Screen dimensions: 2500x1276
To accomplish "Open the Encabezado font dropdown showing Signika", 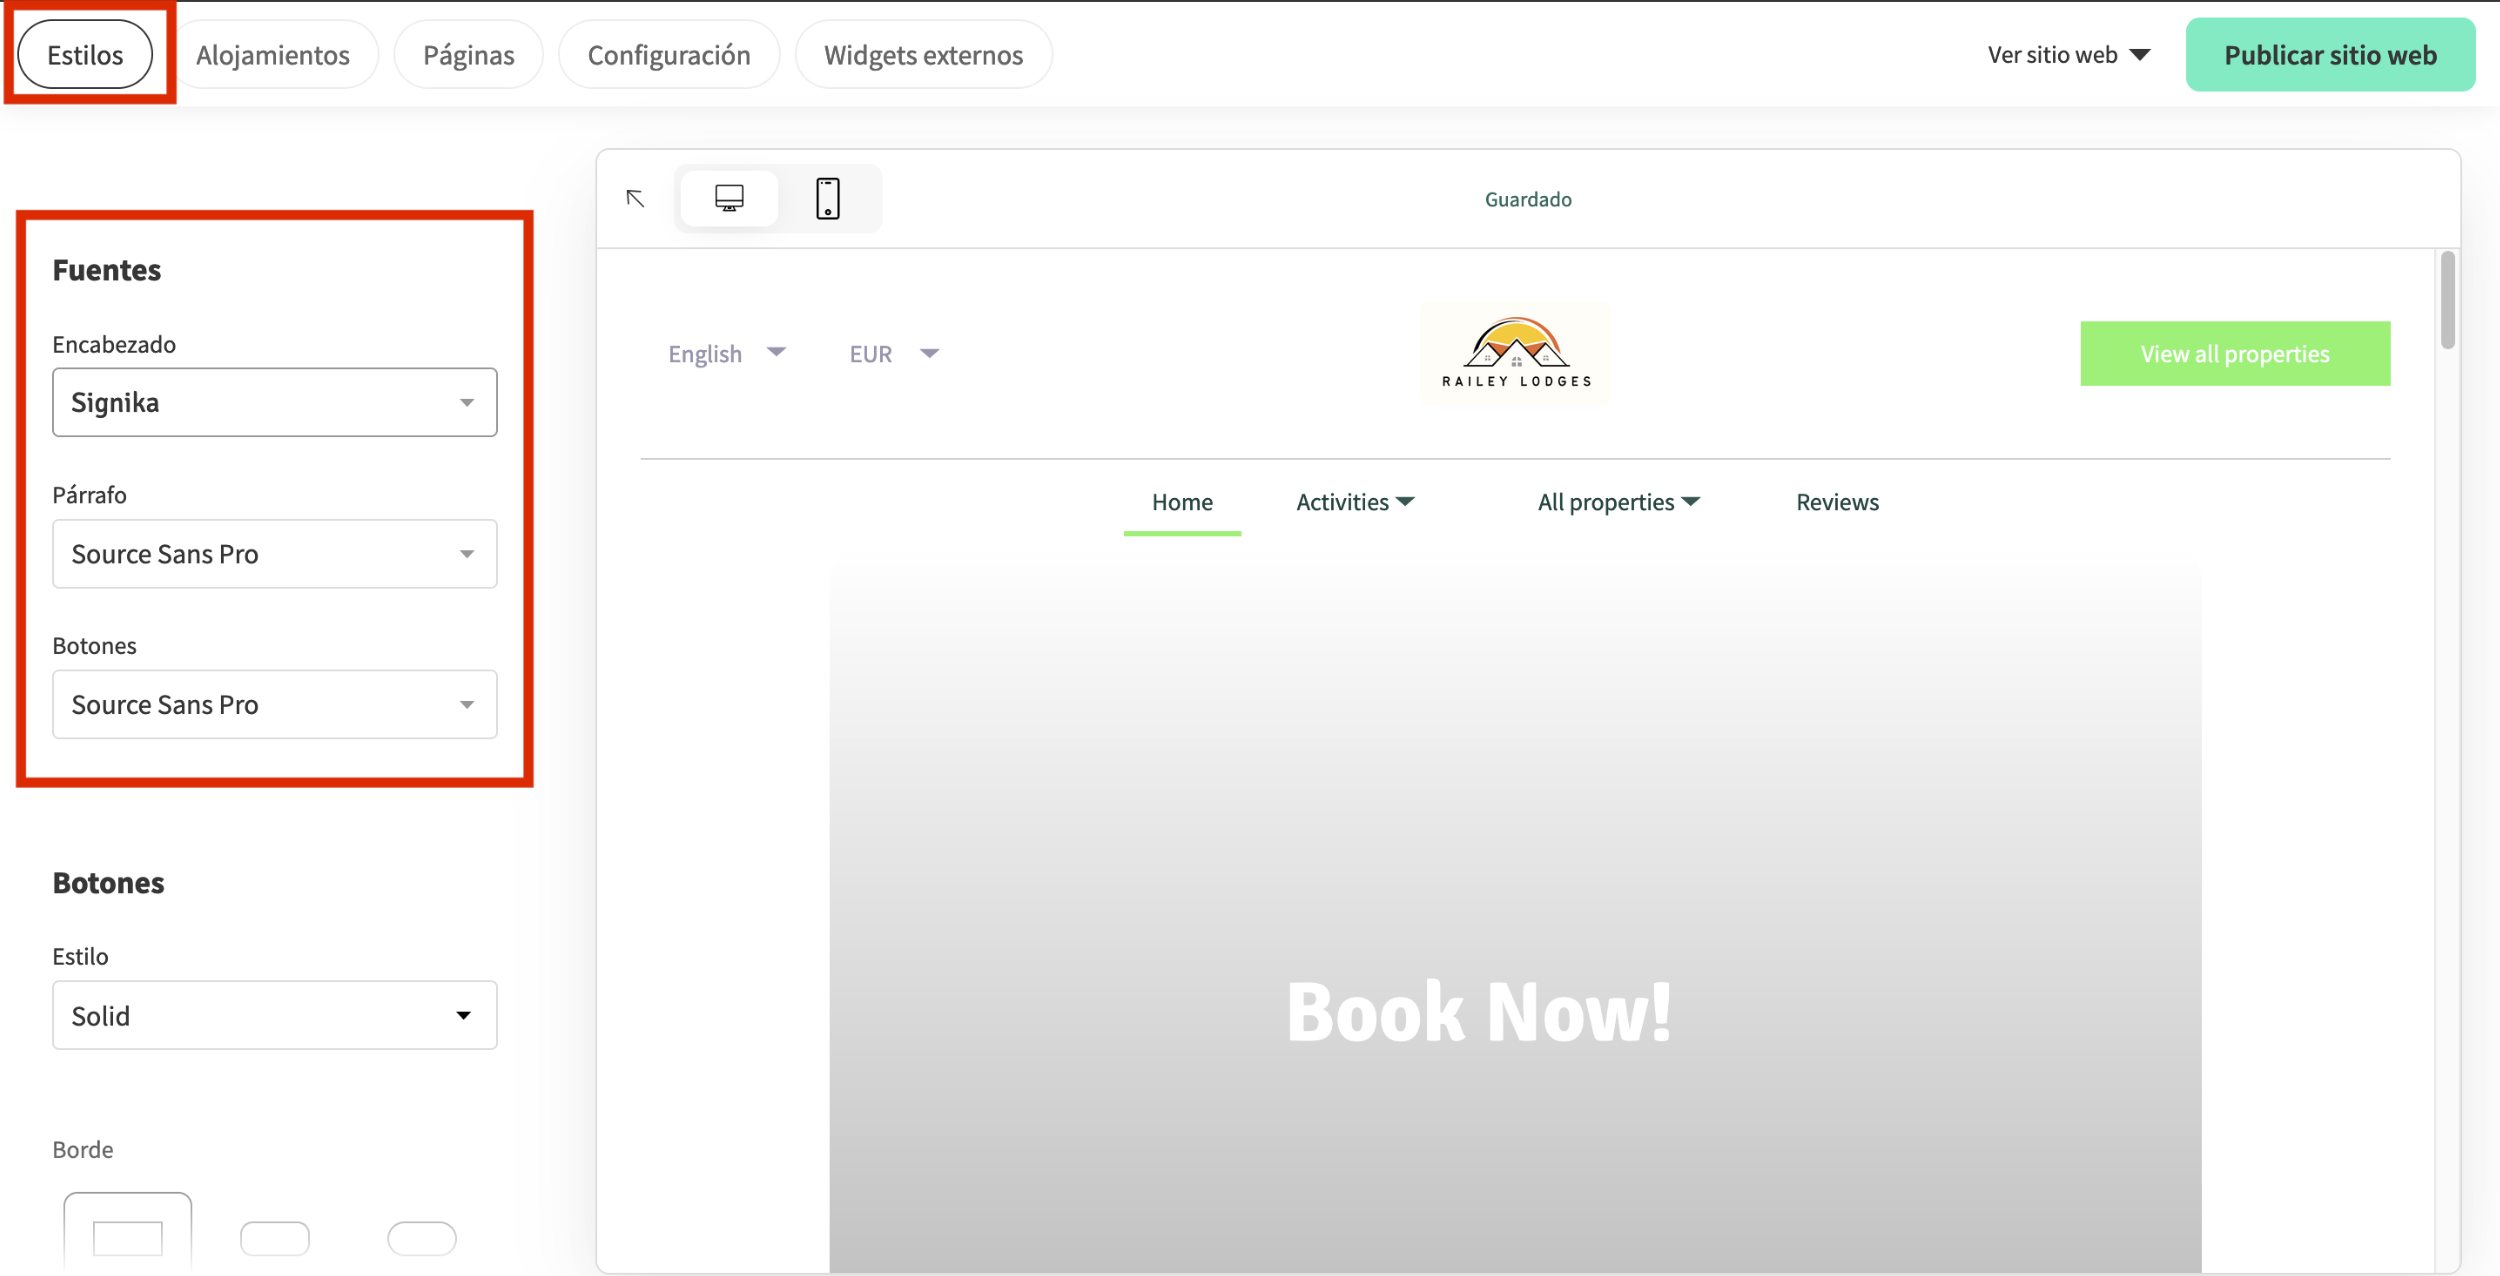I will click(274, 402).
